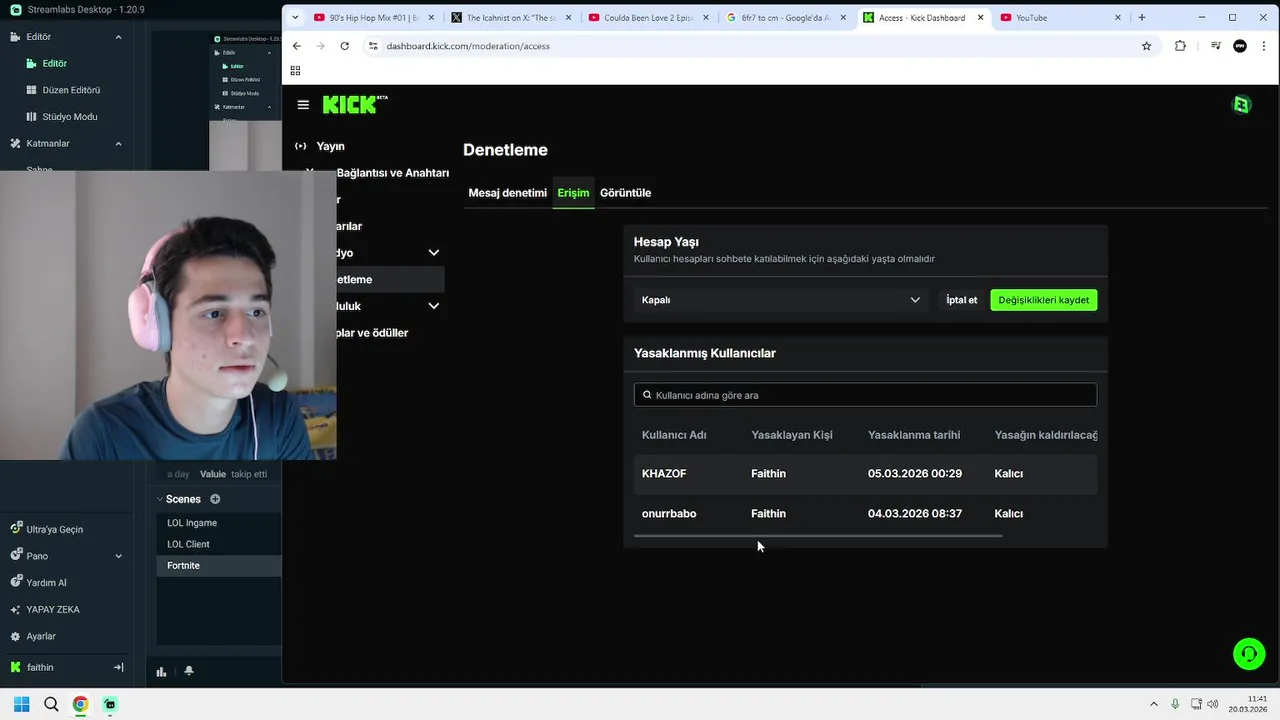Click the onurrbabo username row
Screen dimensions: 1280x720
(x=865, y=513)
